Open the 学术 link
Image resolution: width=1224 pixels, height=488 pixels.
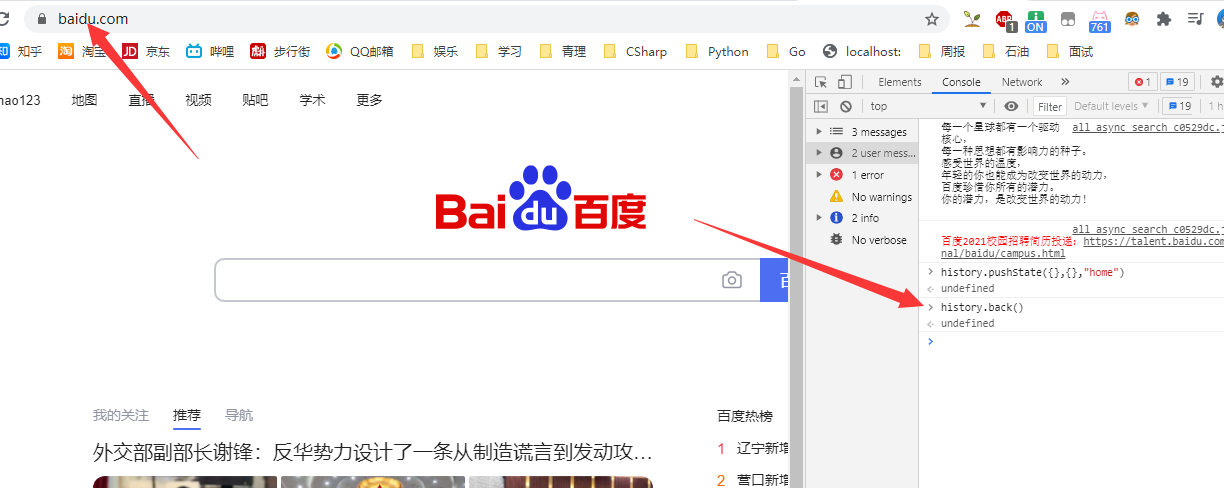pos(312,99)
